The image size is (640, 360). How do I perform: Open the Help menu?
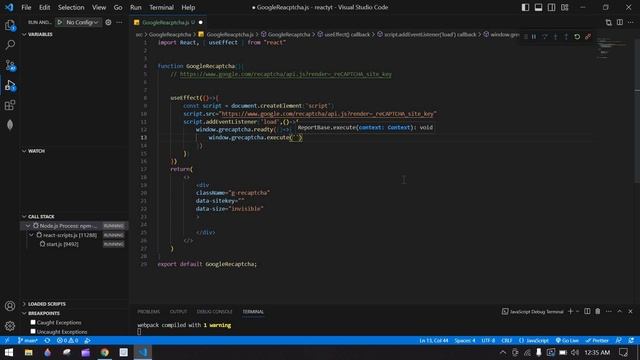[x=188, y=7]
